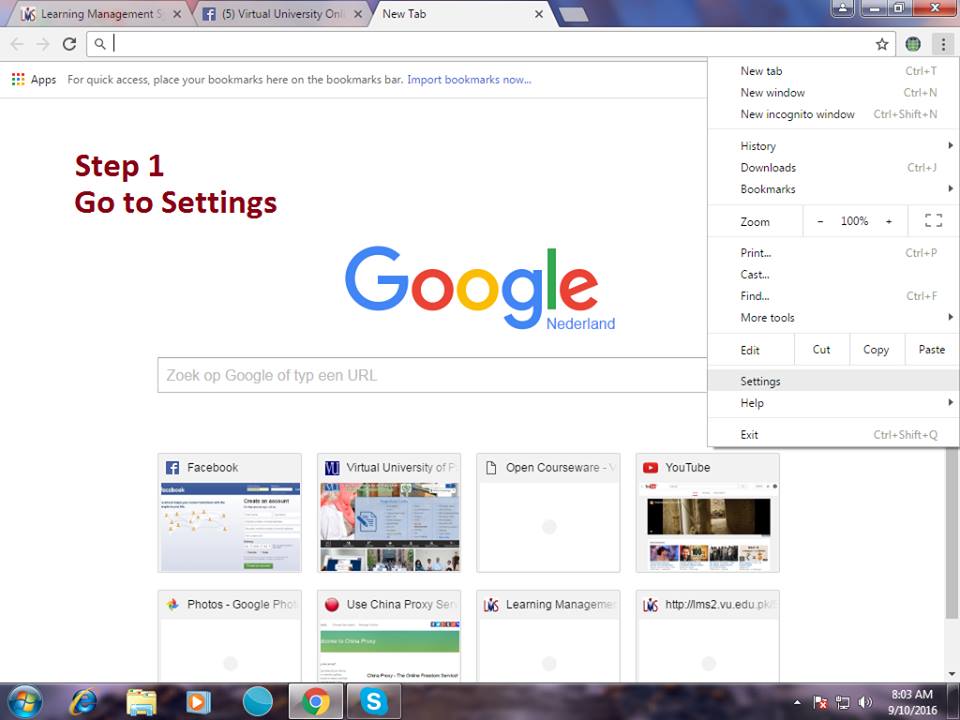
Task: Expand the History submenu
Action: point(833,146)
